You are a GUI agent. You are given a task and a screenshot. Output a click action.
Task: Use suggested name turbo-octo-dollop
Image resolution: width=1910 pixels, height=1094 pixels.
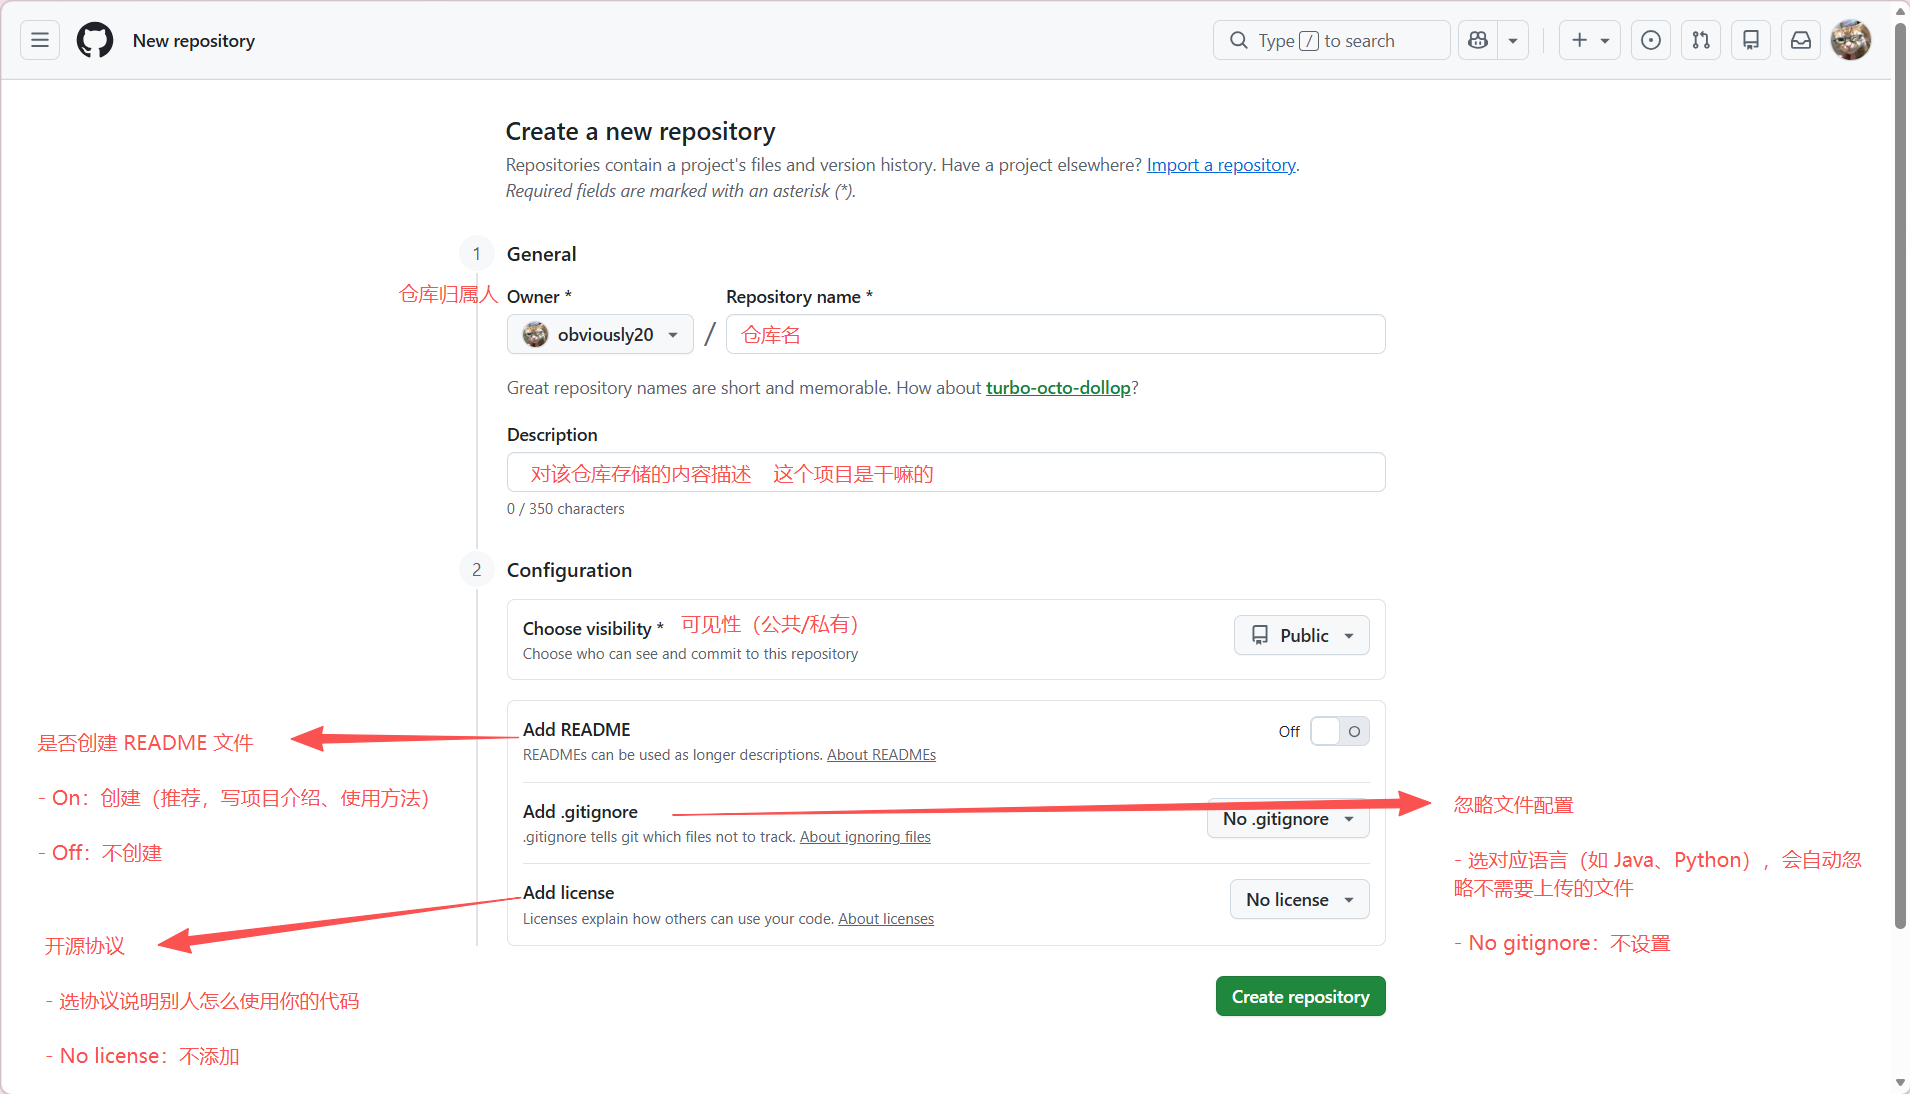pos(1058,388)
